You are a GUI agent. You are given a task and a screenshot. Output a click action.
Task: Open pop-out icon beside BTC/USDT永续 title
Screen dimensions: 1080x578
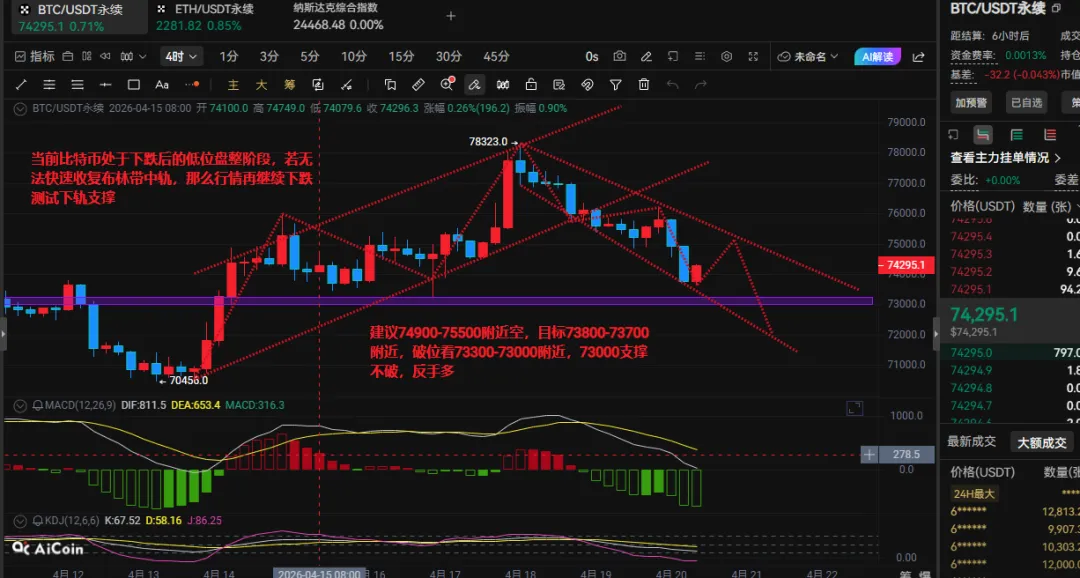pyautogui.click(x=1057, y=8)
